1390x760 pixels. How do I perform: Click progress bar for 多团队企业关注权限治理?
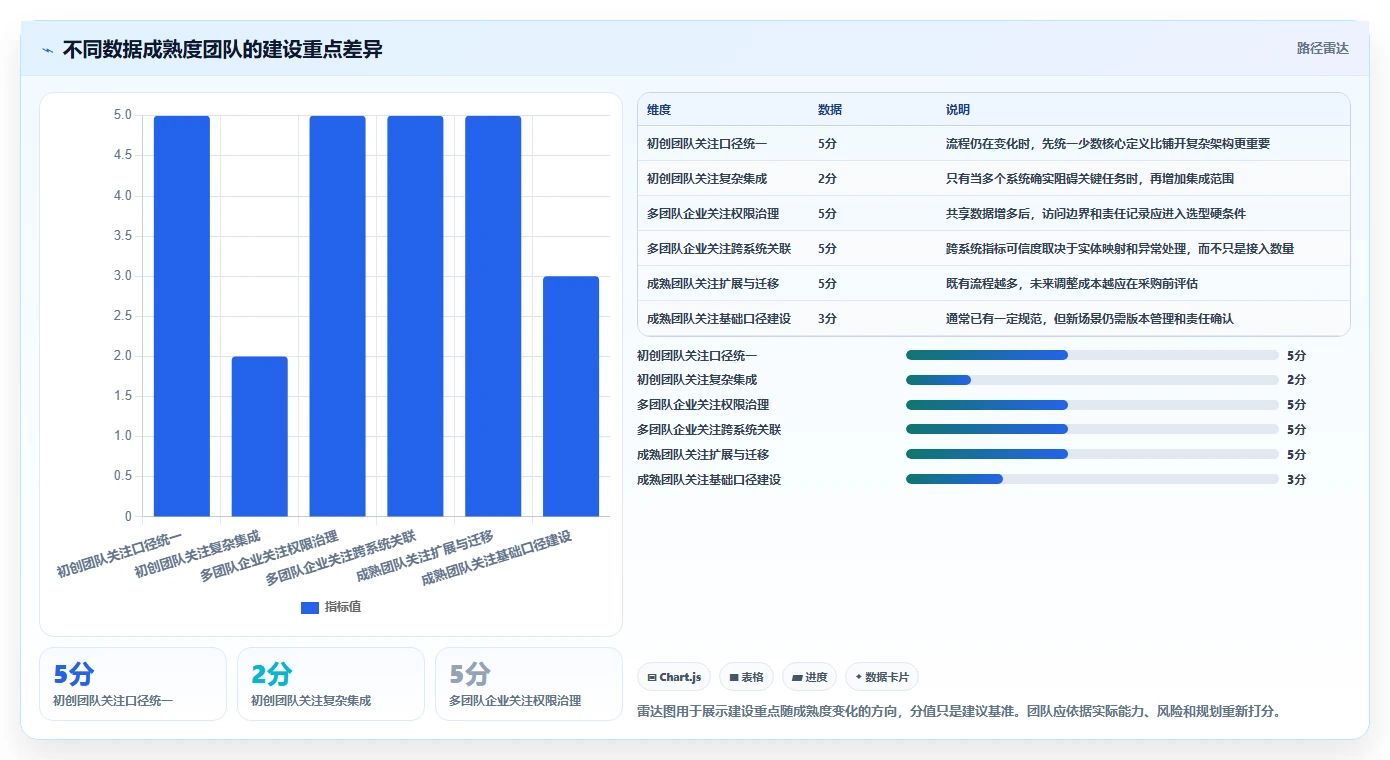[x=1092, y=405]
